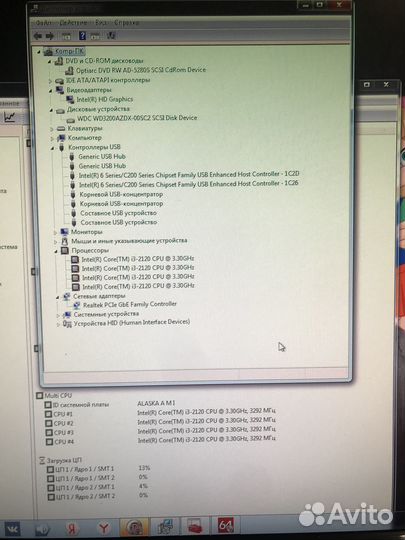Click the Клавиатуры category icon
This screenshot has height=540, width=405.
click(x=61, y=128)
